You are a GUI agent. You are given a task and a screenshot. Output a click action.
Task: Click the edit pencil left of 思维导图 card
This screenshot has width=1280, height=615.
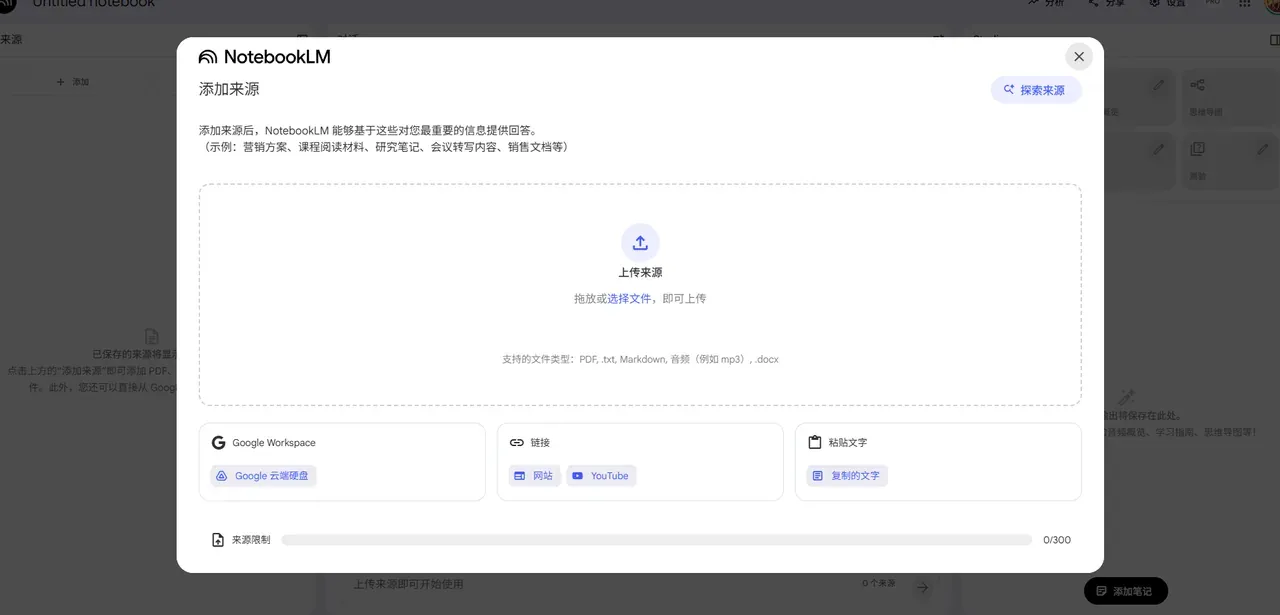click(x=1159, y=86)
